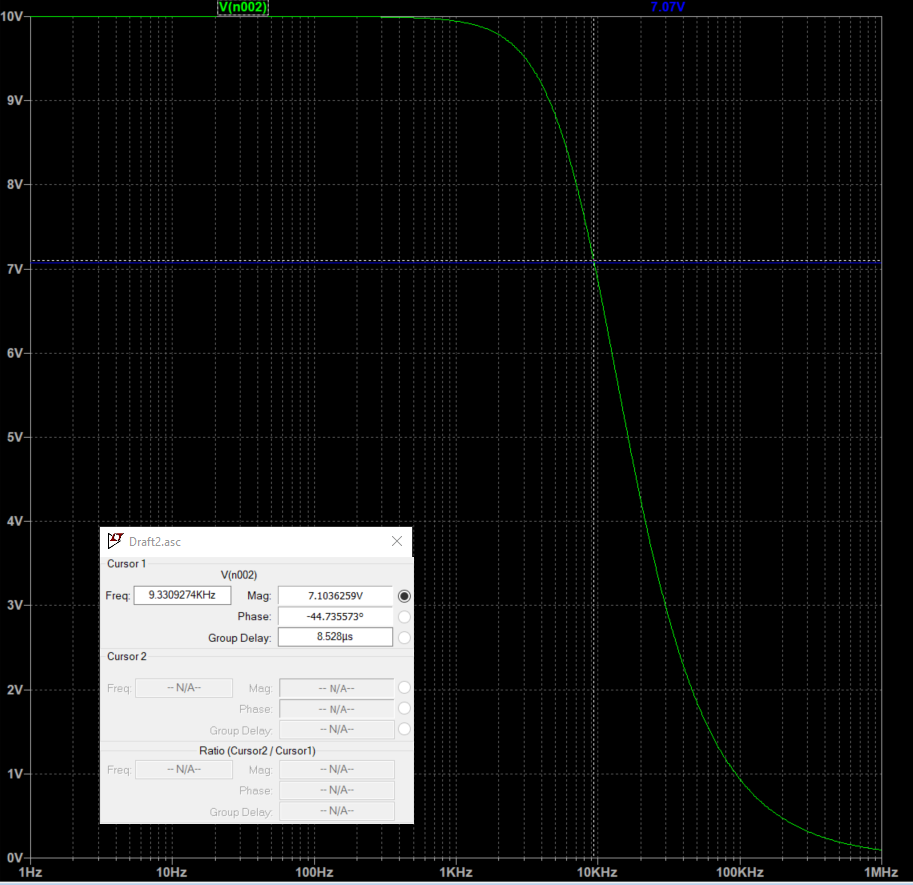Image resolution: width=913 pixels, height=885 pixels.
Task: Select the Cursor 2 Phase radio button
Action: 404,708
